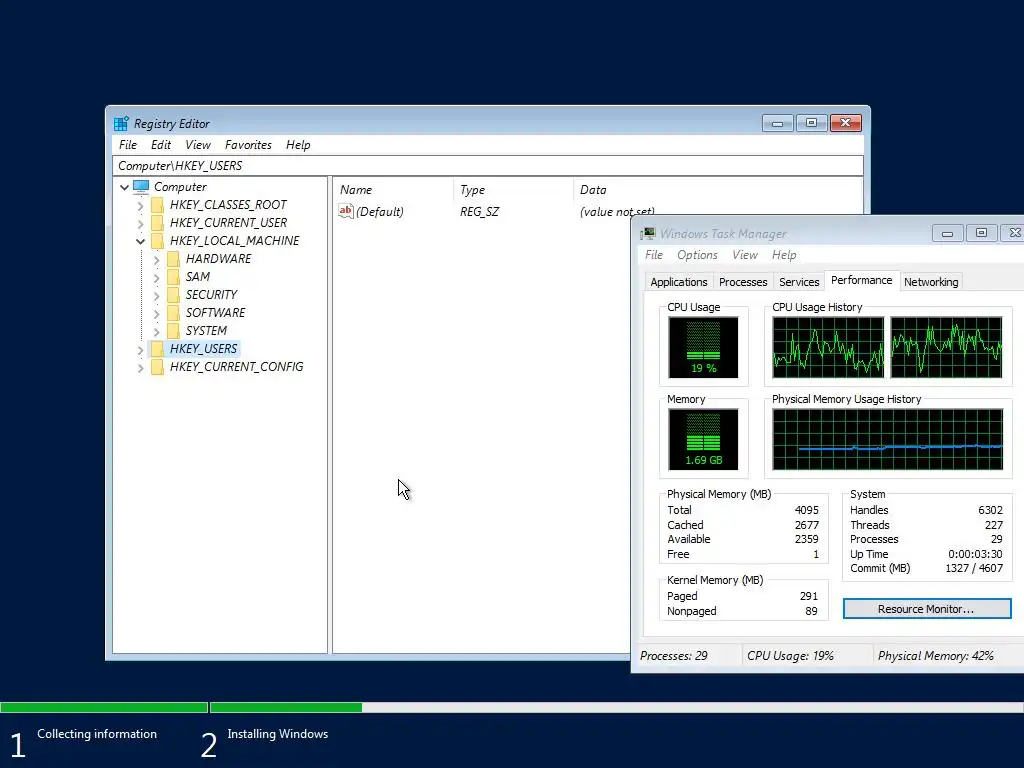Open the Registry Editor Edit menu

pyautogui.click(x=161, y=145)
